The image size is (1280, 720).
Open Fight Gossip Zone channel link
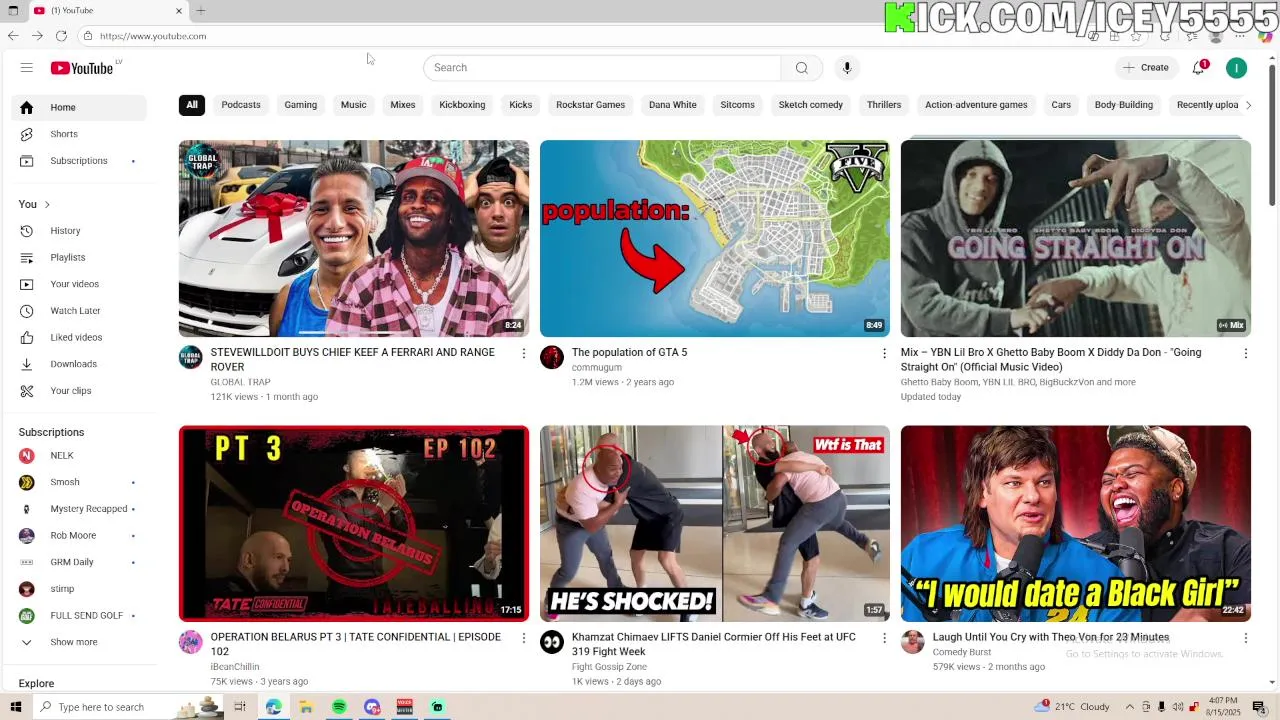(609, 667)
